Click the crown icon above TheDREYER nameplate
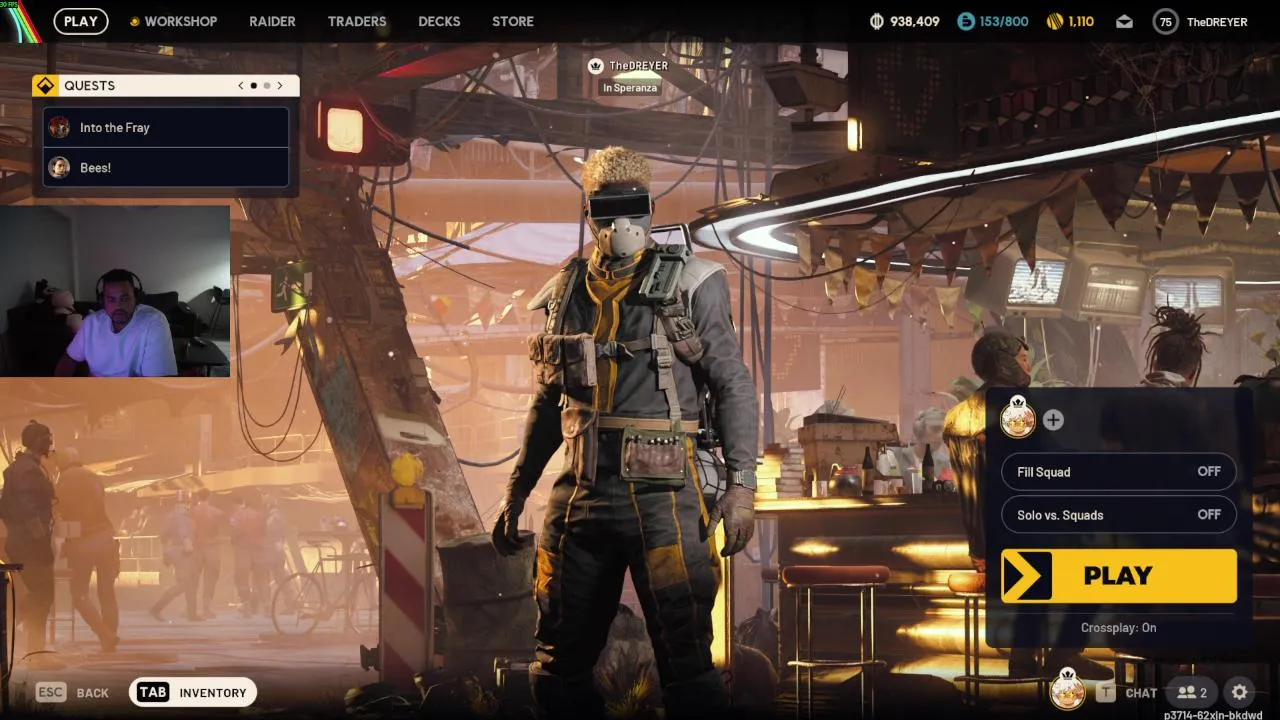 [x=596, y=65]
